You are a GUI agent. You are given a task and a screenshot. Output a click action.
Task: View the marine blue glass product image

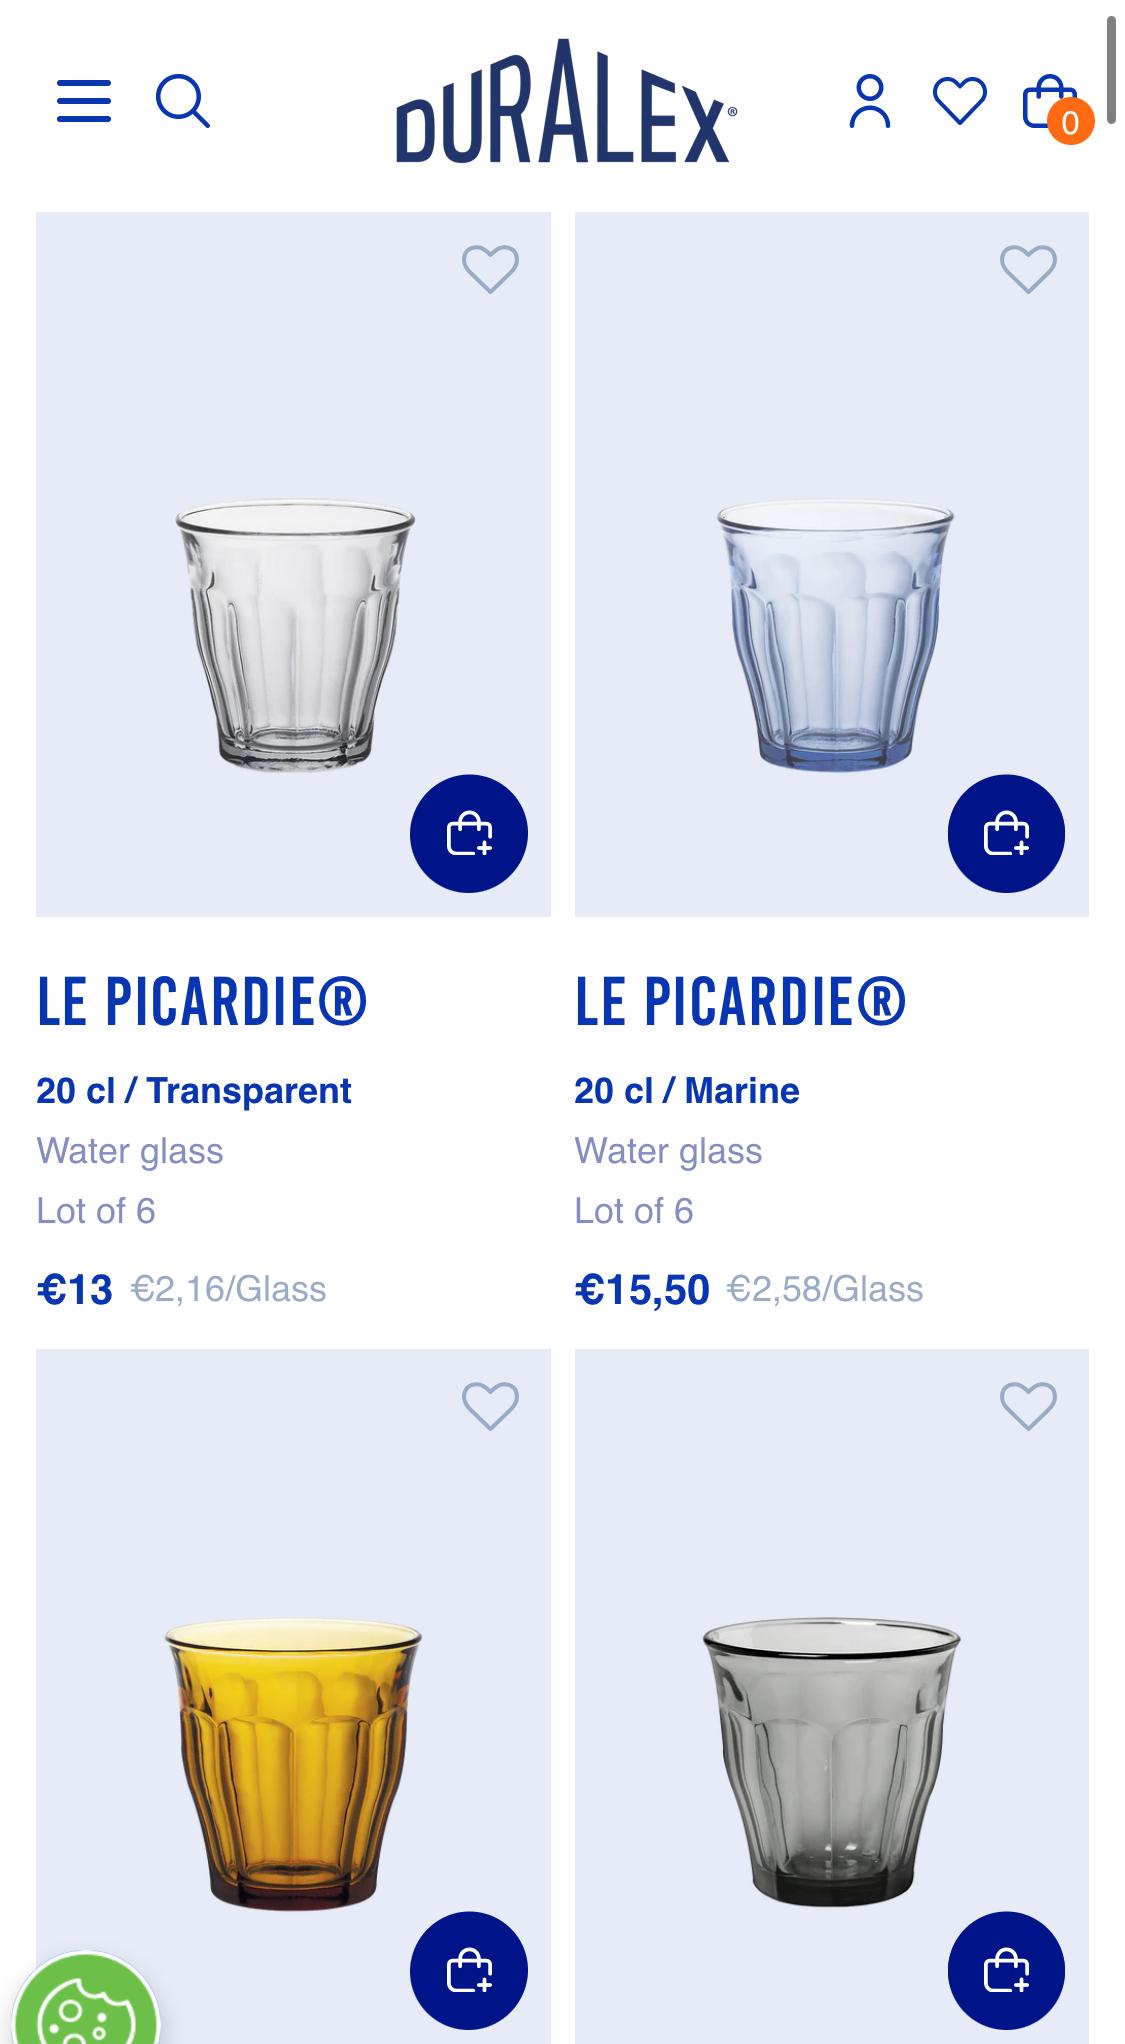pos(834,636)
